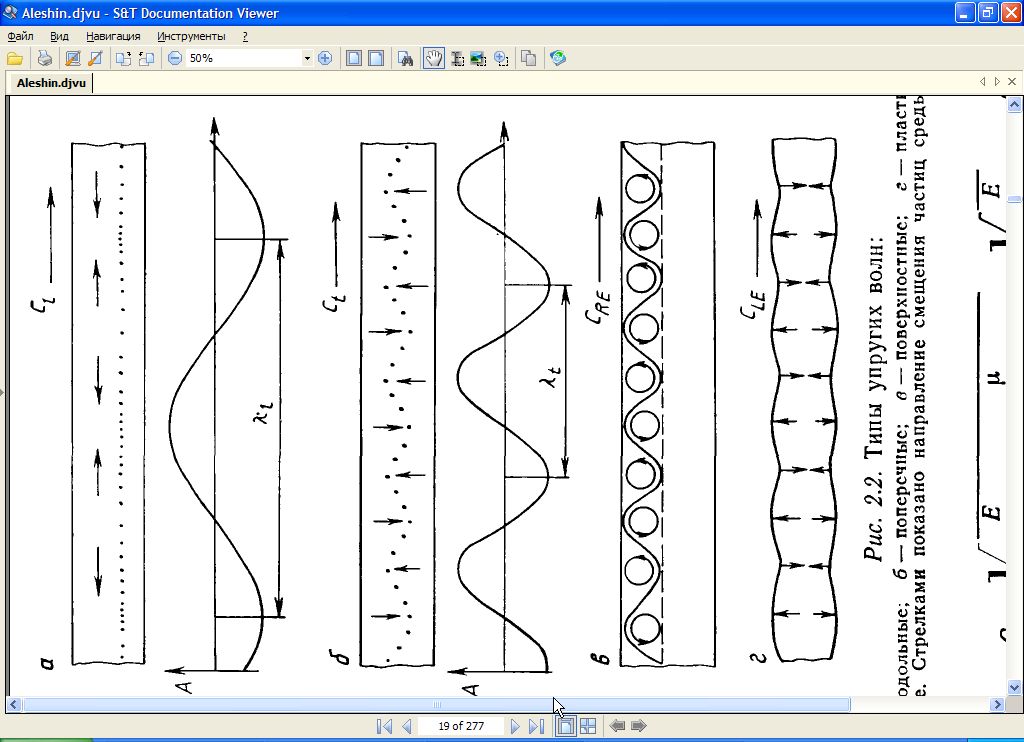The width and height of the screenshot is (1024, 742).
Task: Click the first image edit toolbar icon
Action: pyautogui.click(x=73, y=59)
